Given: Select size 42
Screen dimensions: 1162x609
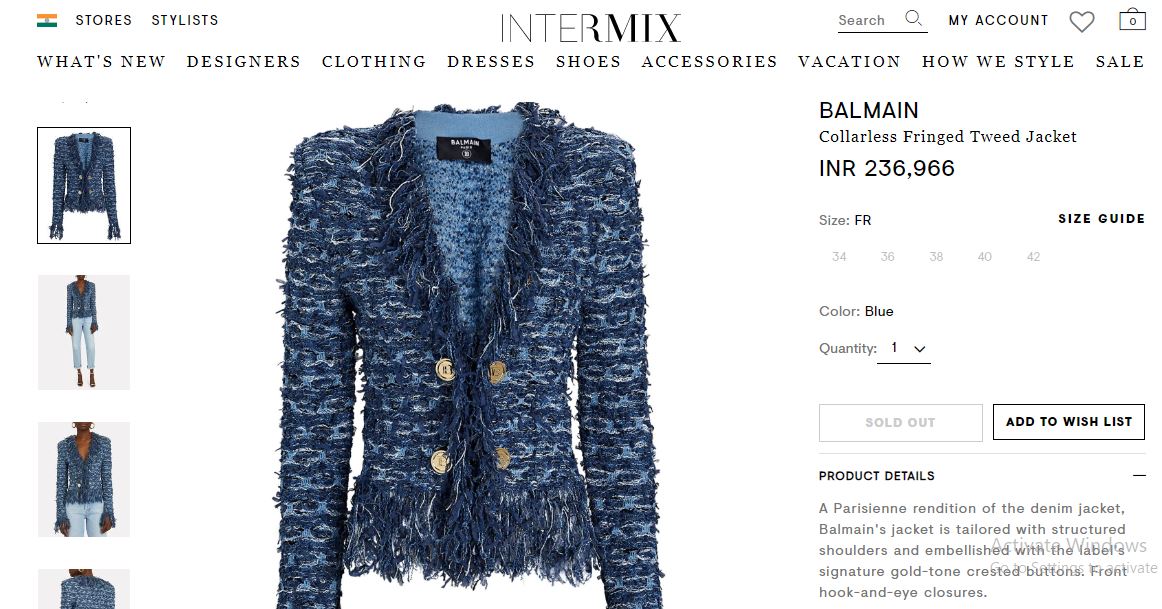Looking at the screenshot, I should click(1033, 257).
